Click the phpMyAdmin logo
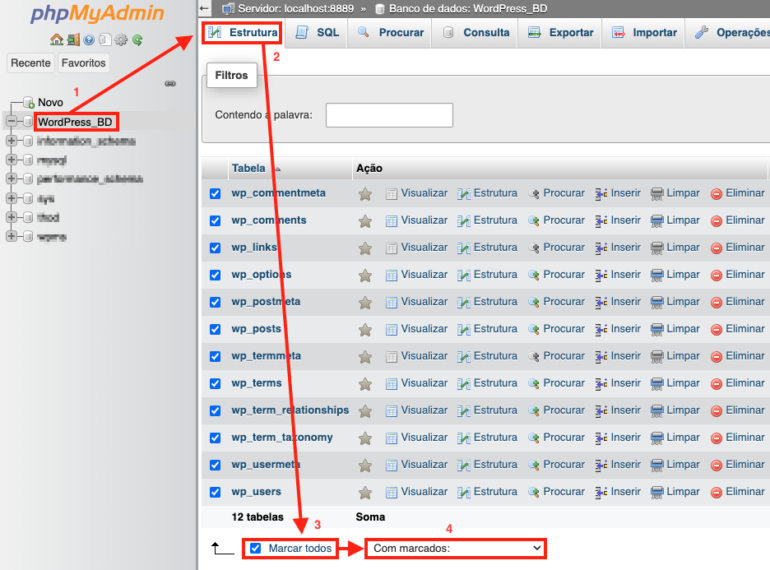The image size is (770, 570). (x=97, y=13)
